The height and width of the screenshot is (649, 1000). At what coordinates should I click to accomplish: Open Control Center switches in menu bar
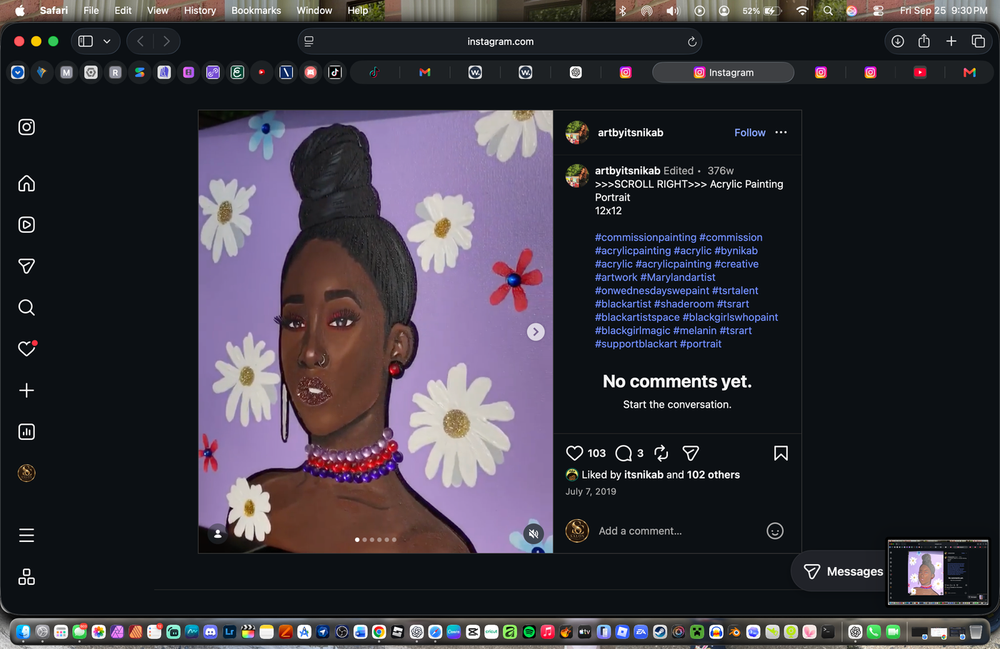click(878, 10)
